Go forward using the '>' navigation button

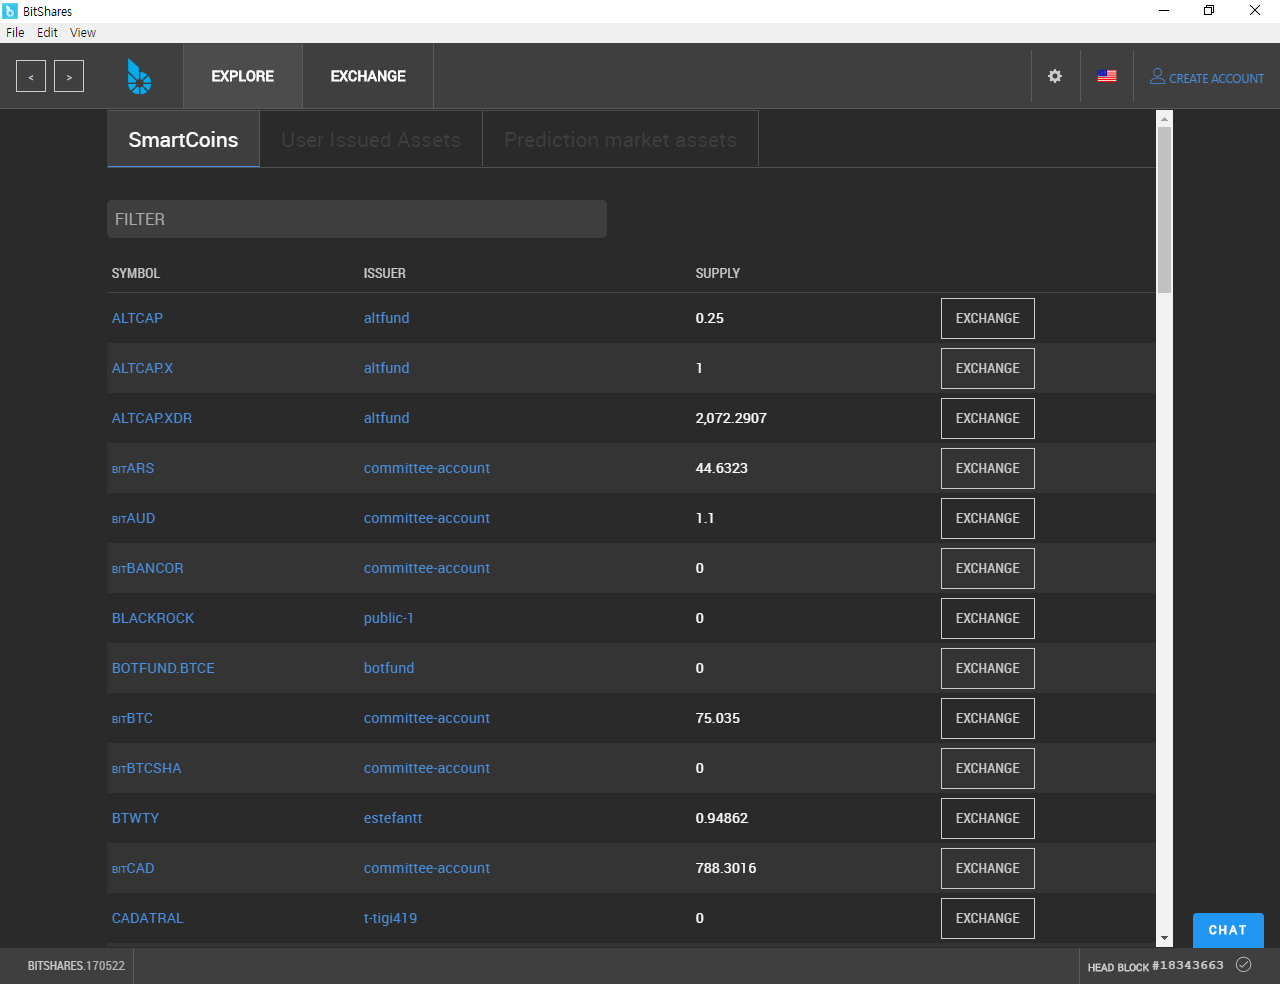[x=69, y=76]
